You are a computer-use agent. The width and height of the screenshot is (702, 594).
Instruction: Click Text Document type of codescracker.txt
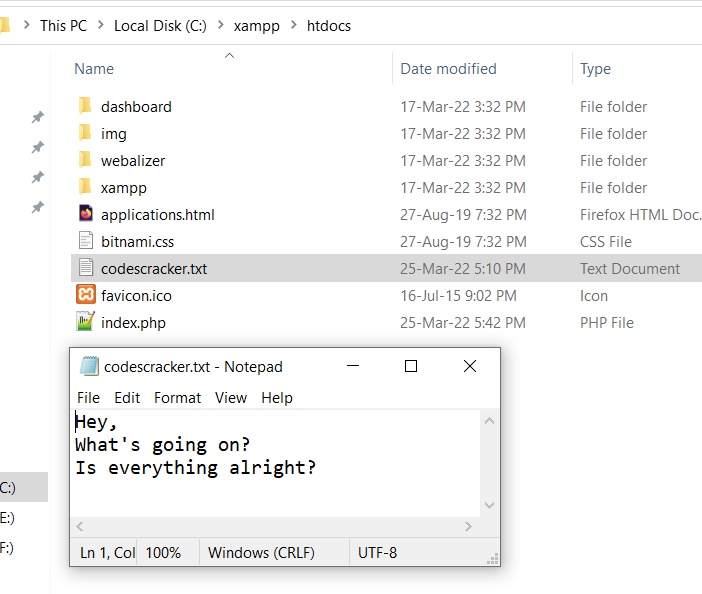(630, 269)
